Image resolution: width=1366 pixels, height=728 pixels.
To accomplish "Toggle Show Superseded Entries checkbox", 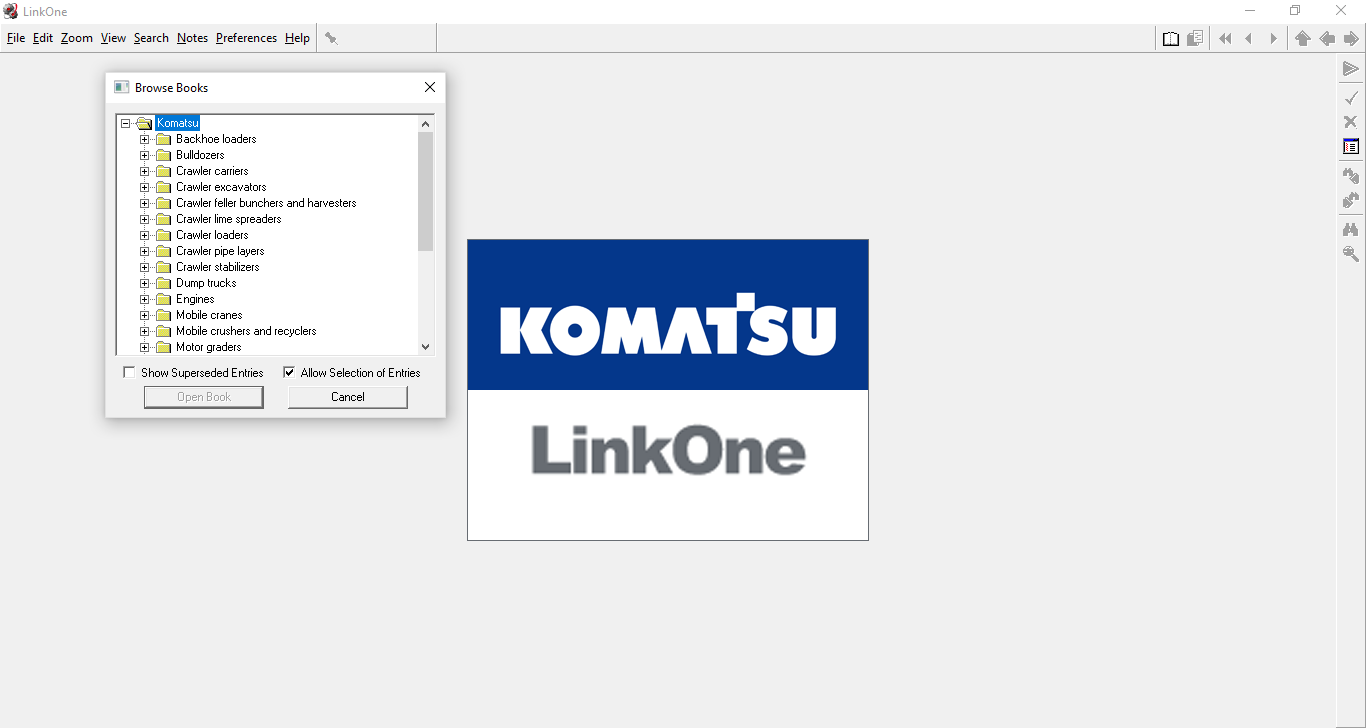I will coord(129,372).
